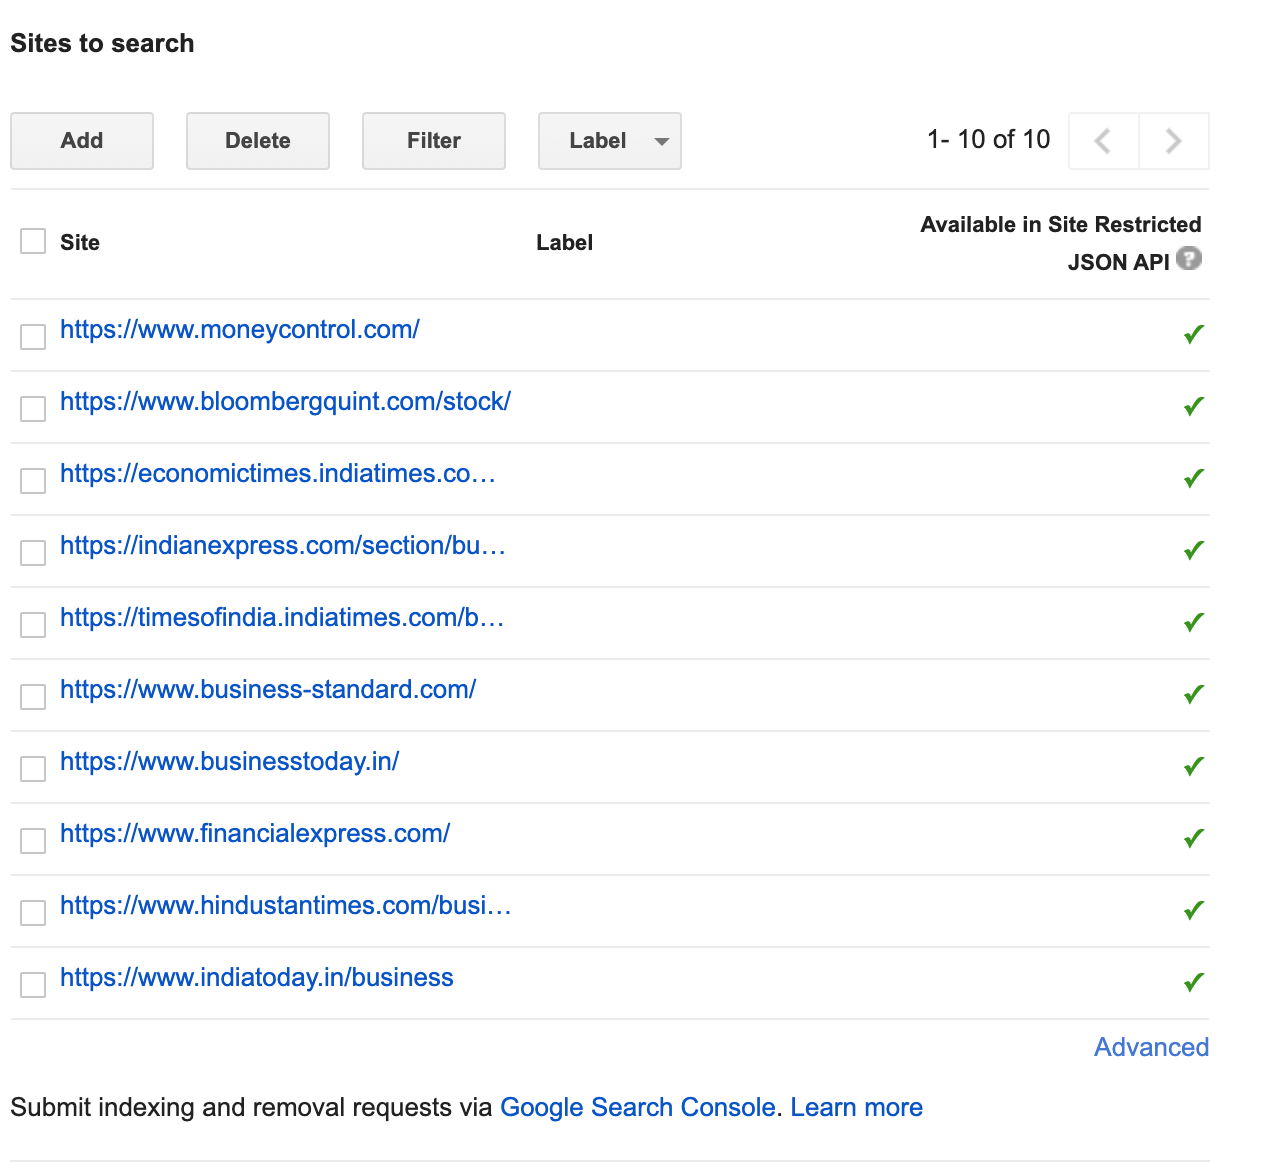The height and width of the screenshot is (1162, 1280).
Task: Click the financialexpress row green checkmark
Action: point(1194,838)
